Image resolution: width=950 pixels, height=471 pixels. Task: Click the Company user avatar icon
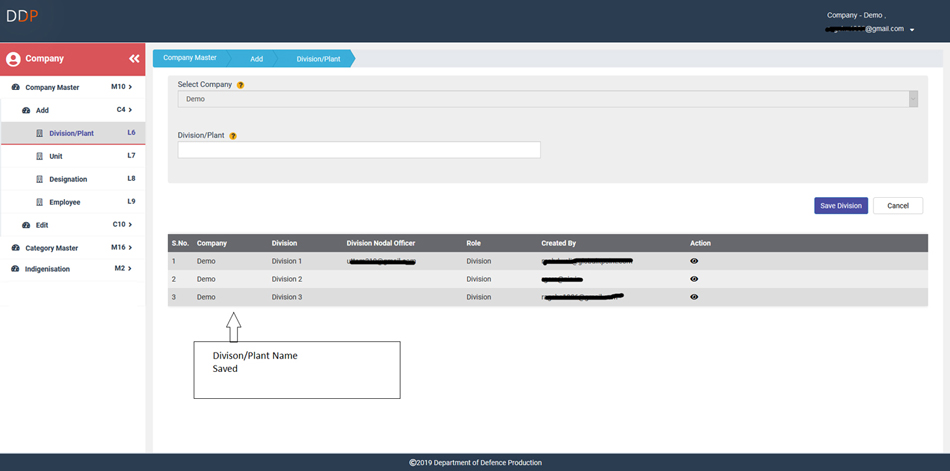(13, 59)
